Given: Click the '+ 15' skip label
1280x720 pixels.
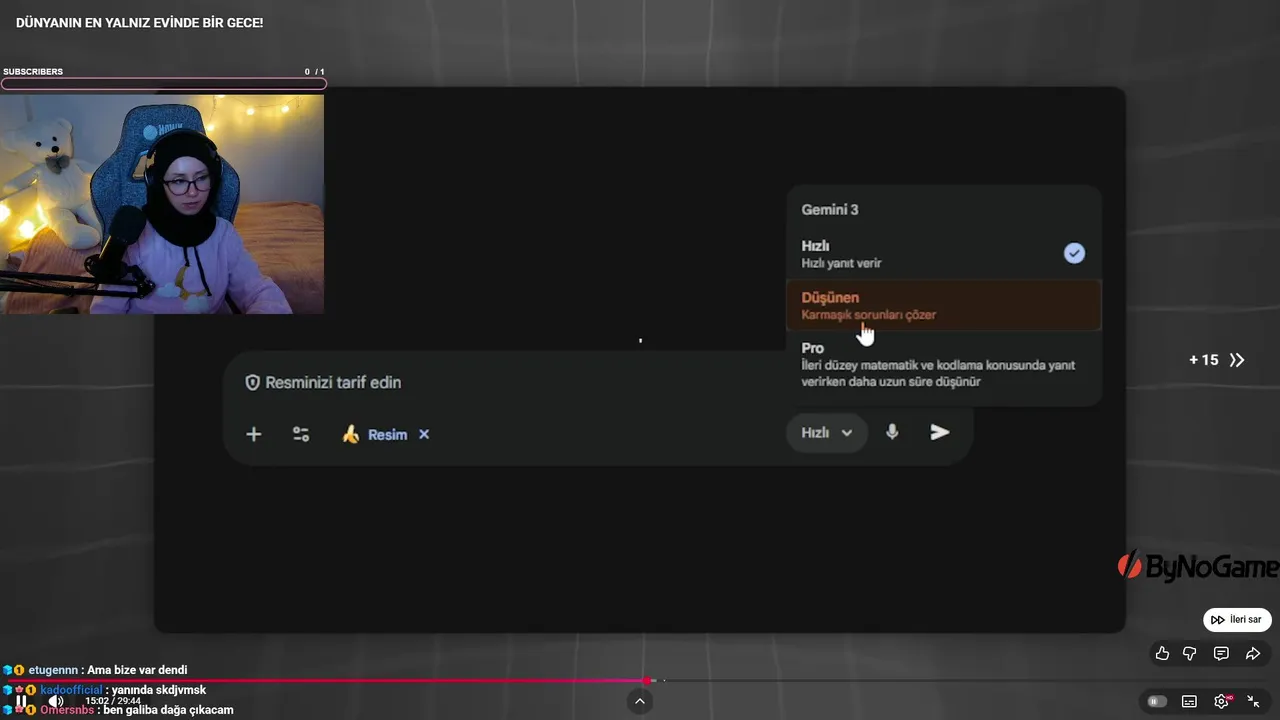Looking at the screenshot, I should click(1203, 360).
